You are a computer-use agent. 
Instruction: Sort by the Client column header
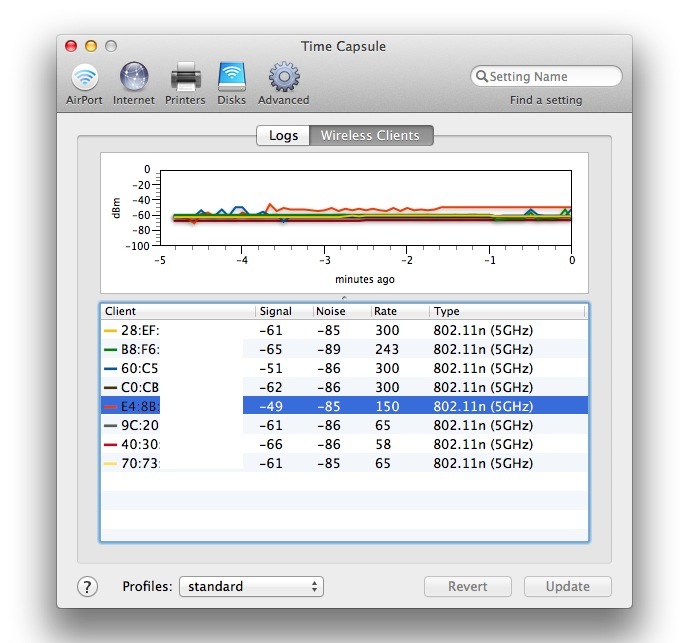click(178, 311)
